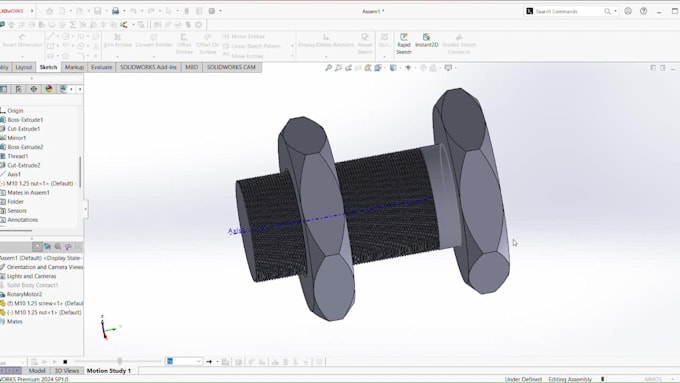Open the Search Commands dropdown arrow
The height and width of the screenshot is (383, 680).
pyautogui.click(x=615, y=11)
